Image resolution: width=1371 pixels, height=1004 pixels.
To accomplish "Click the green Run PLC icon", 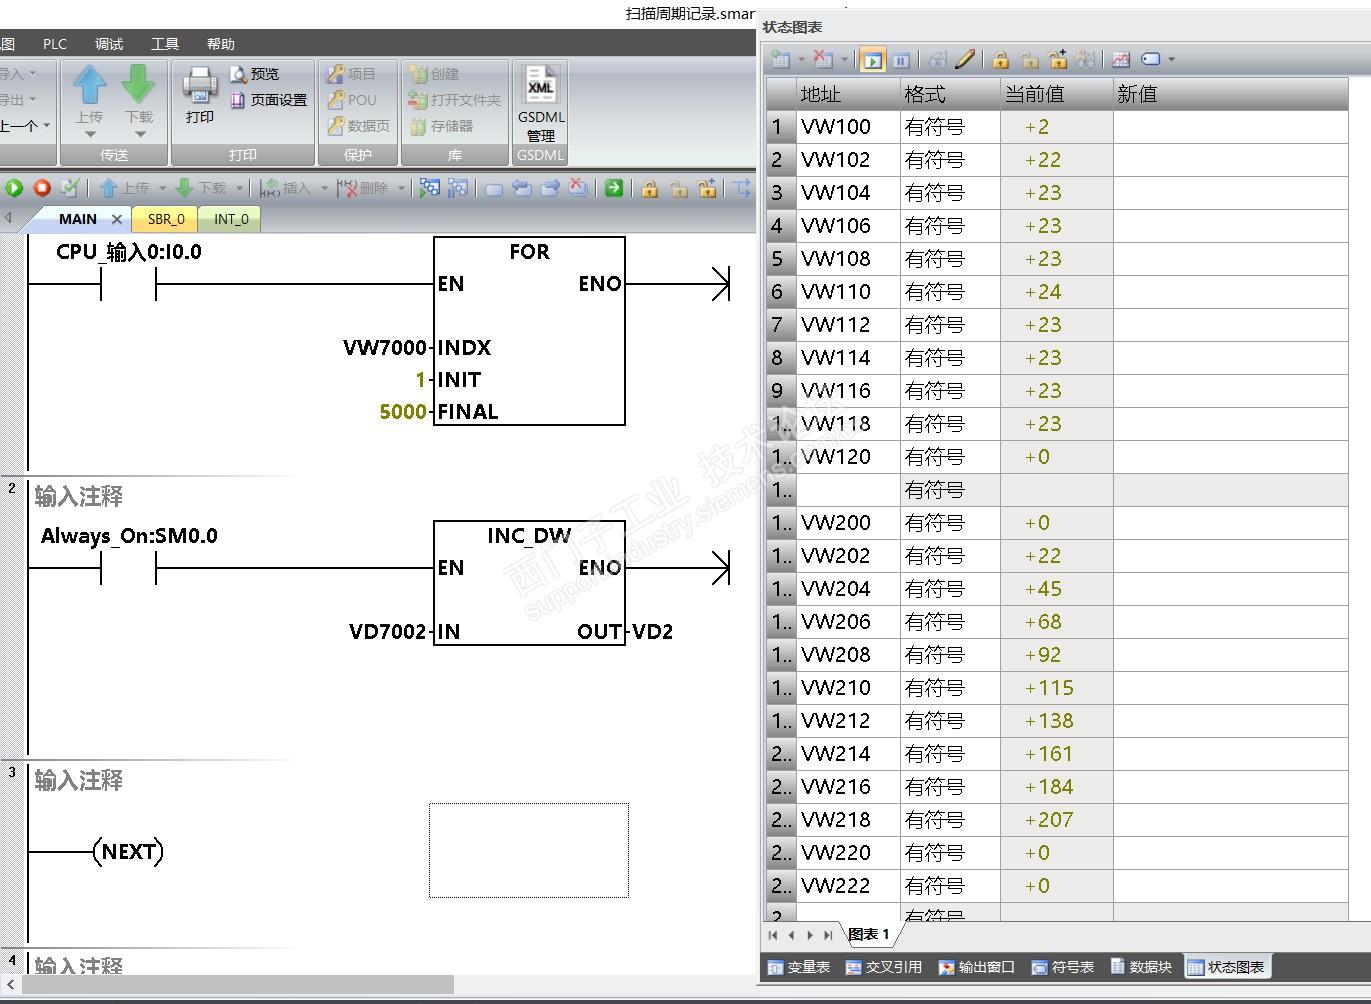I will (14, 188).
